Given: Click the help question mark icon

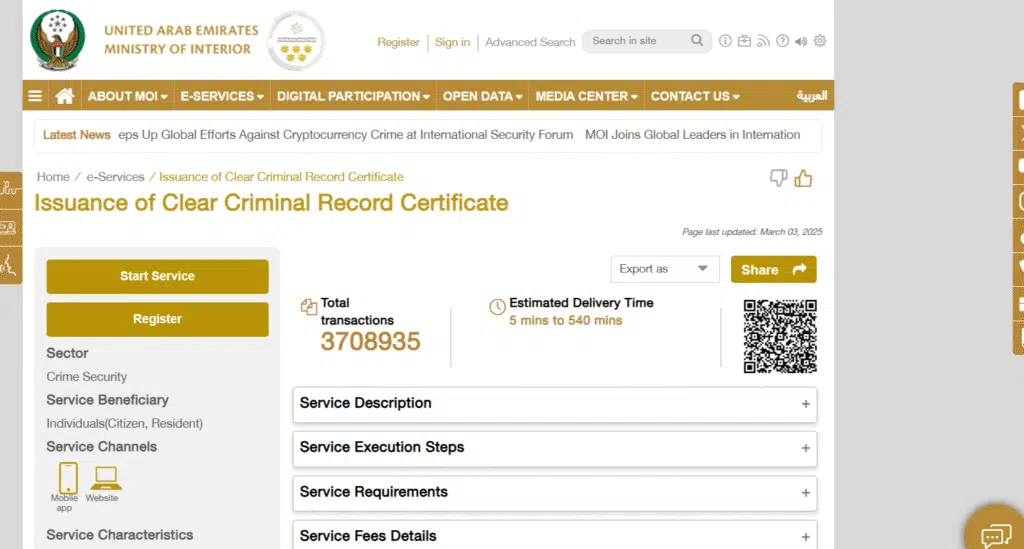Looking at the screenshot, I should (782, 41).
